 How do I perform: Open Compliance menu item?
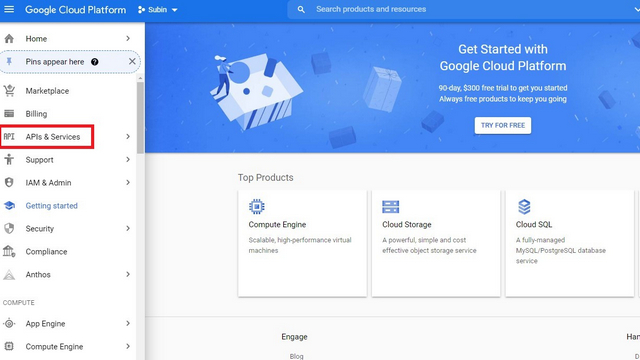pyautogui.click(x=46, y=251)
